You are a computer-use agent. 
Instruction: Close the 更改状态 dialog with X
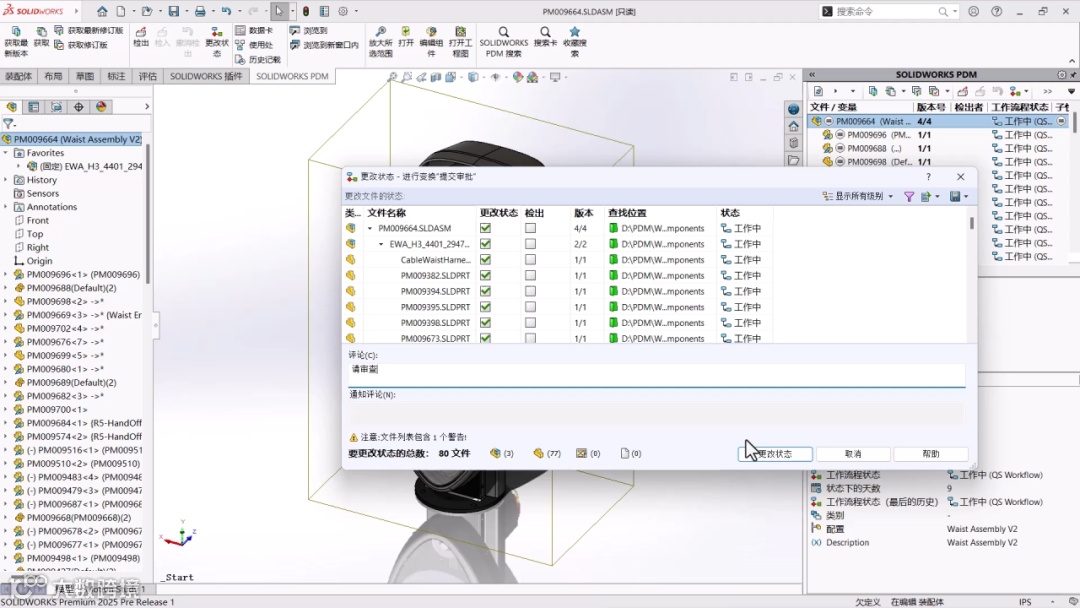[x=960, y=177]
